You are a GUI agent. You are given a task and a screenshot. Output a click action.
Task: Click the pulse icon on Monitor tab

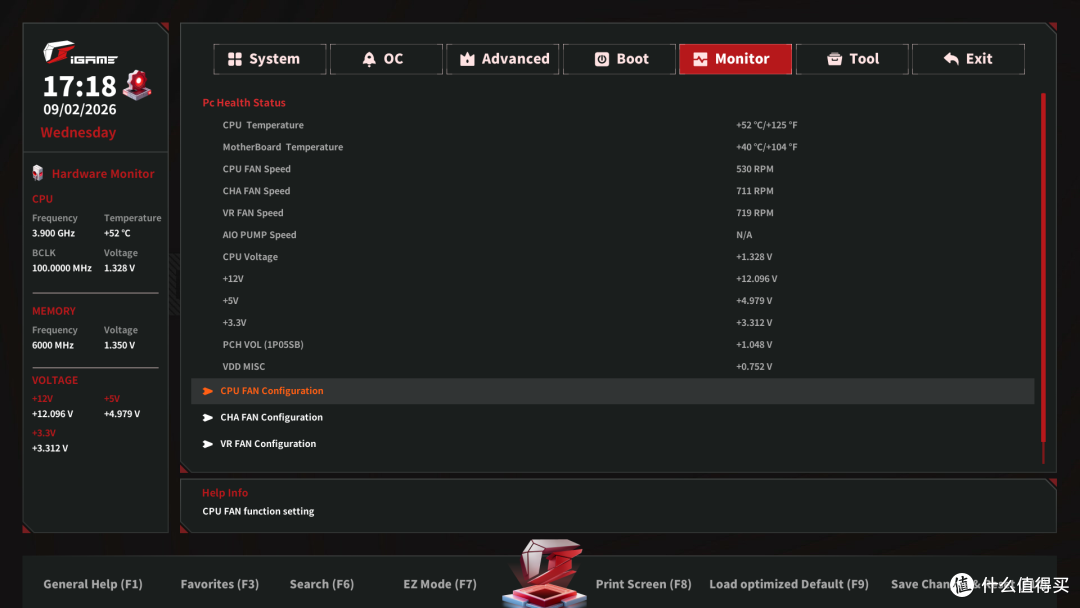coord(700,59)
